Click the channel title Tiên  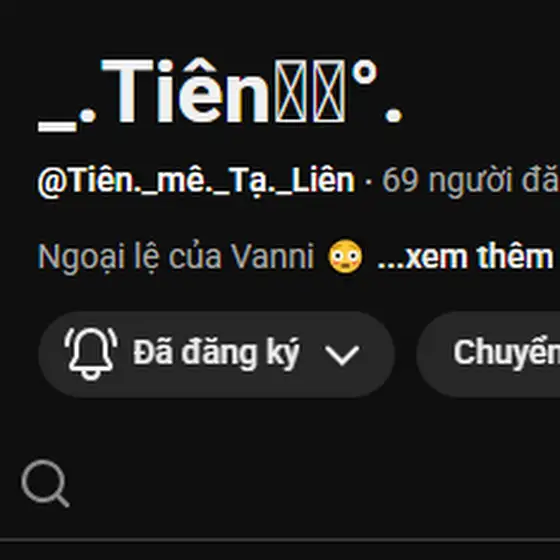(x=186, y=91)
